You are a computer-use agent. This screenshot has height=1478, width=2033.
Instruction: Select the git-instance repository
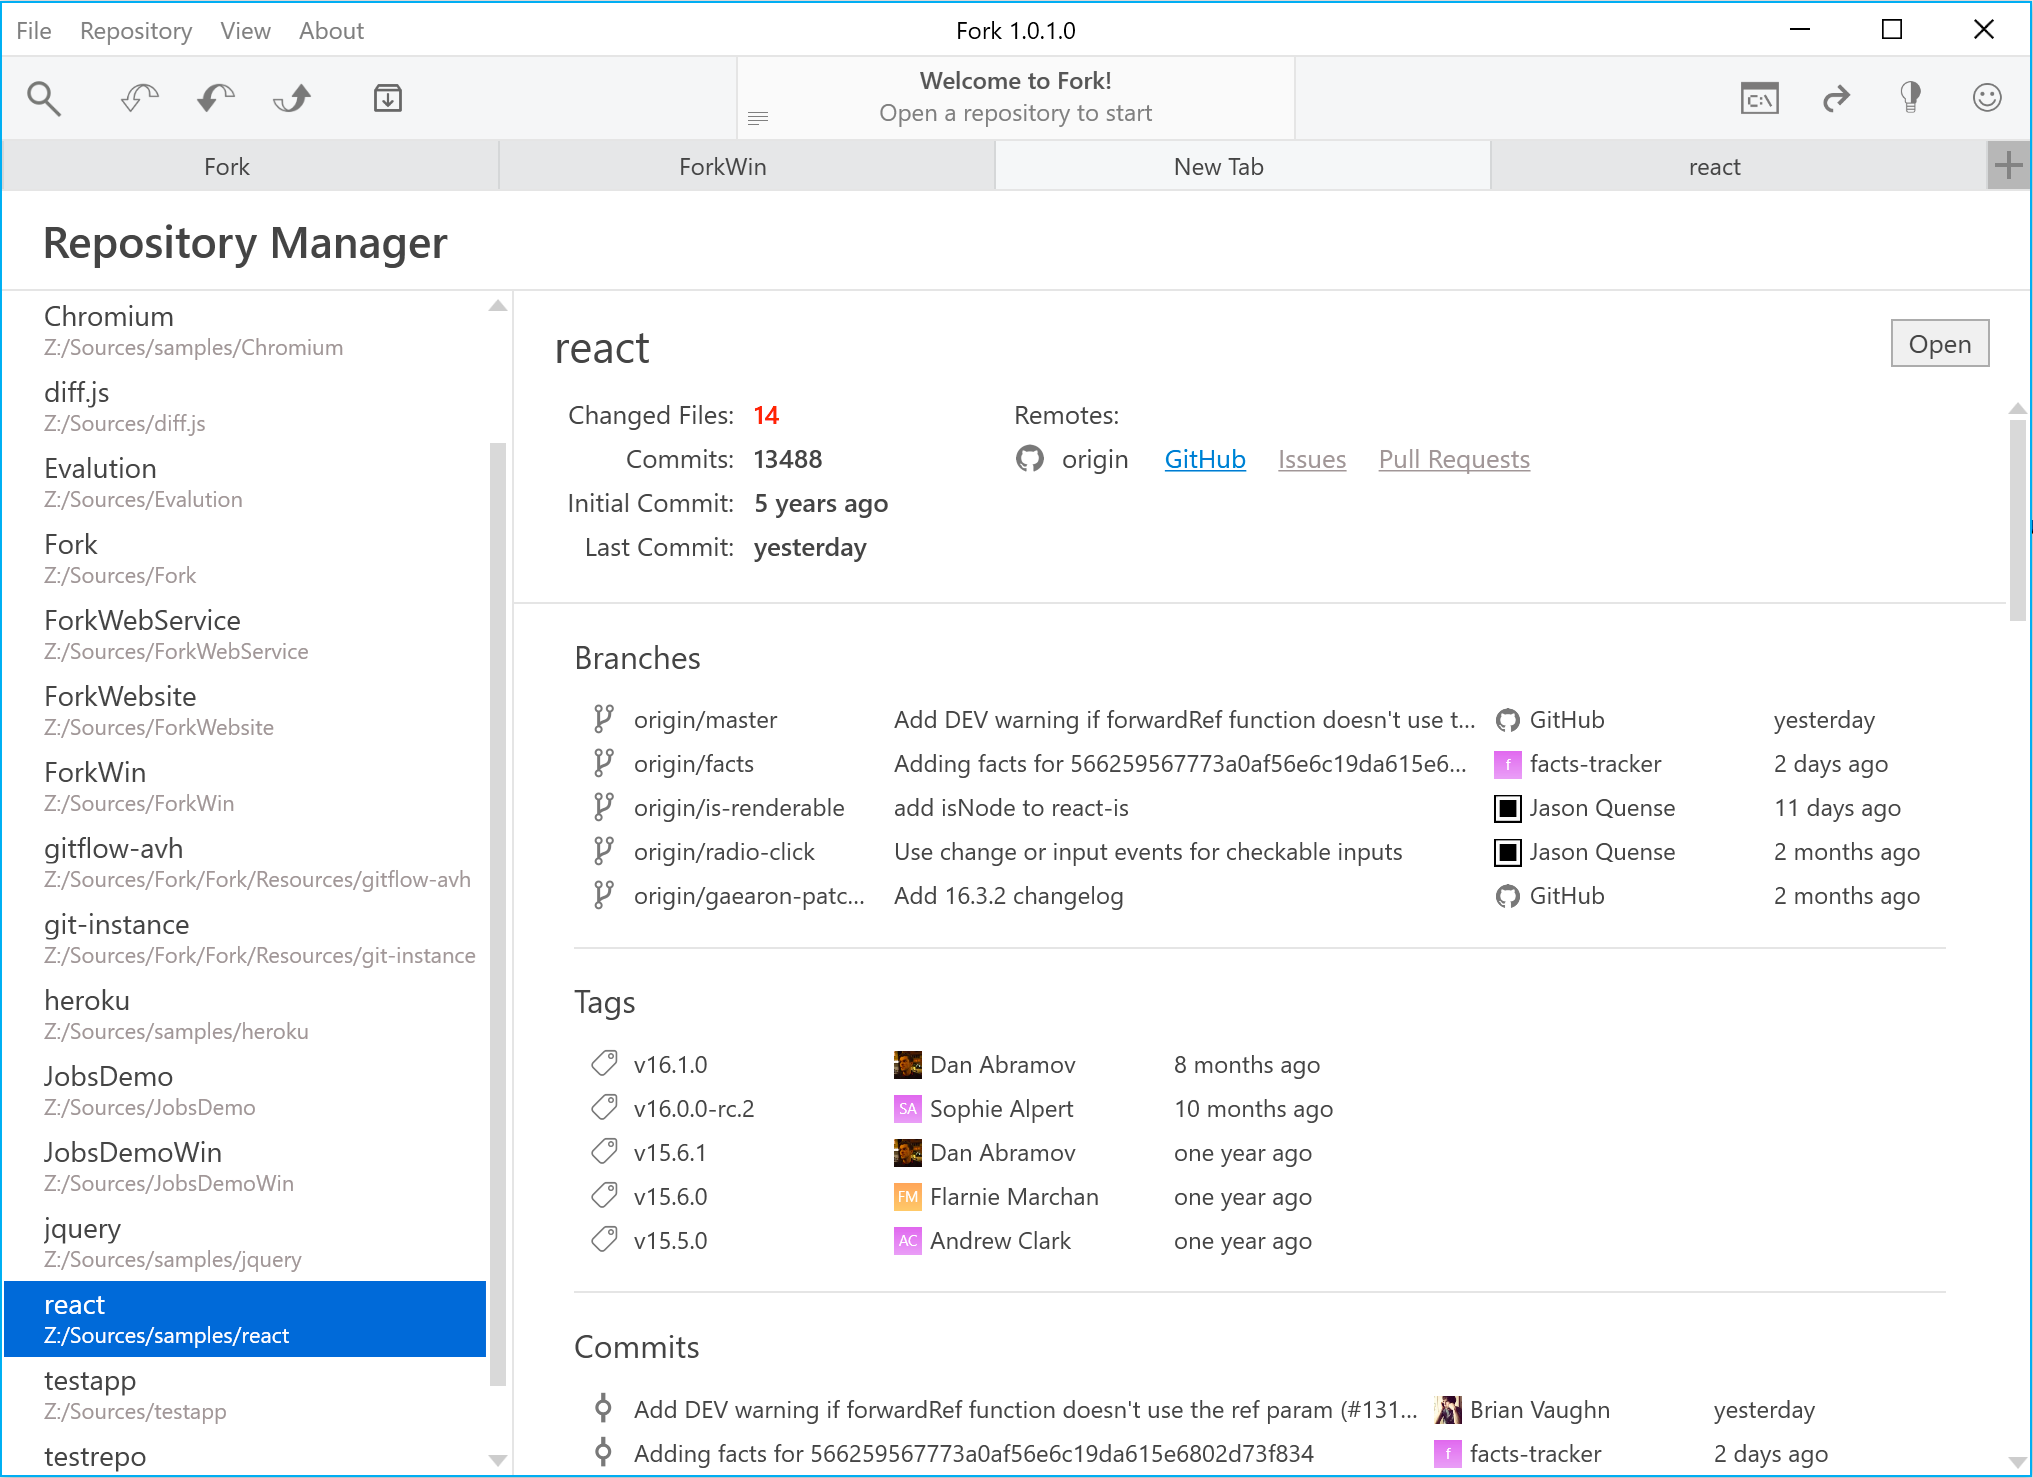point(245,938)
